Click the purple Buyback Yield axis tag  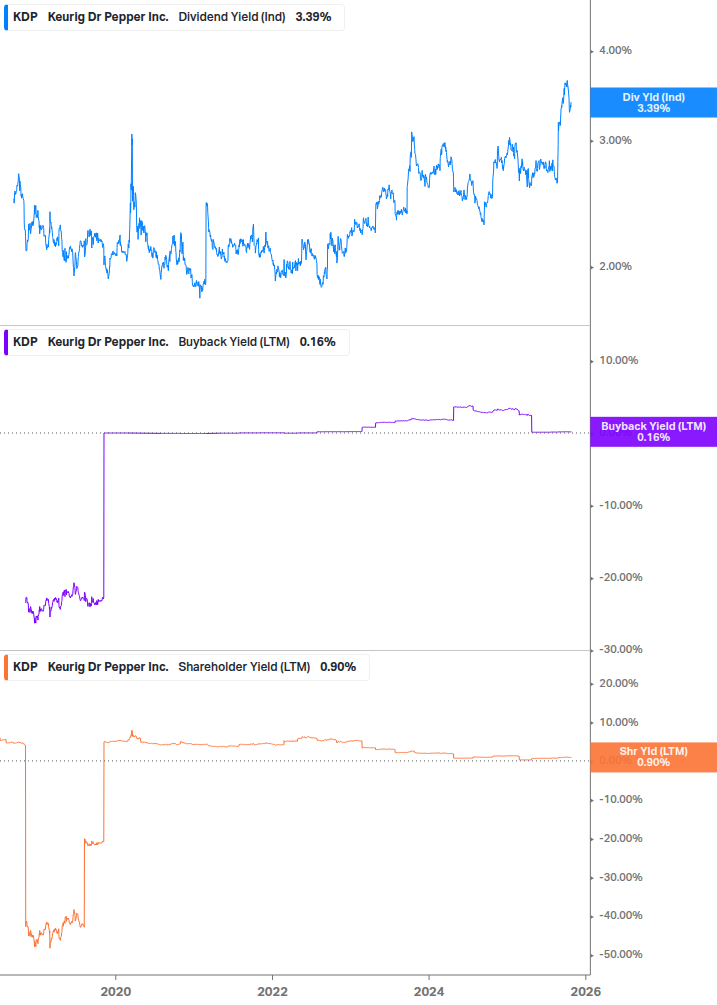pyautogui.click(x=653, y=431)
